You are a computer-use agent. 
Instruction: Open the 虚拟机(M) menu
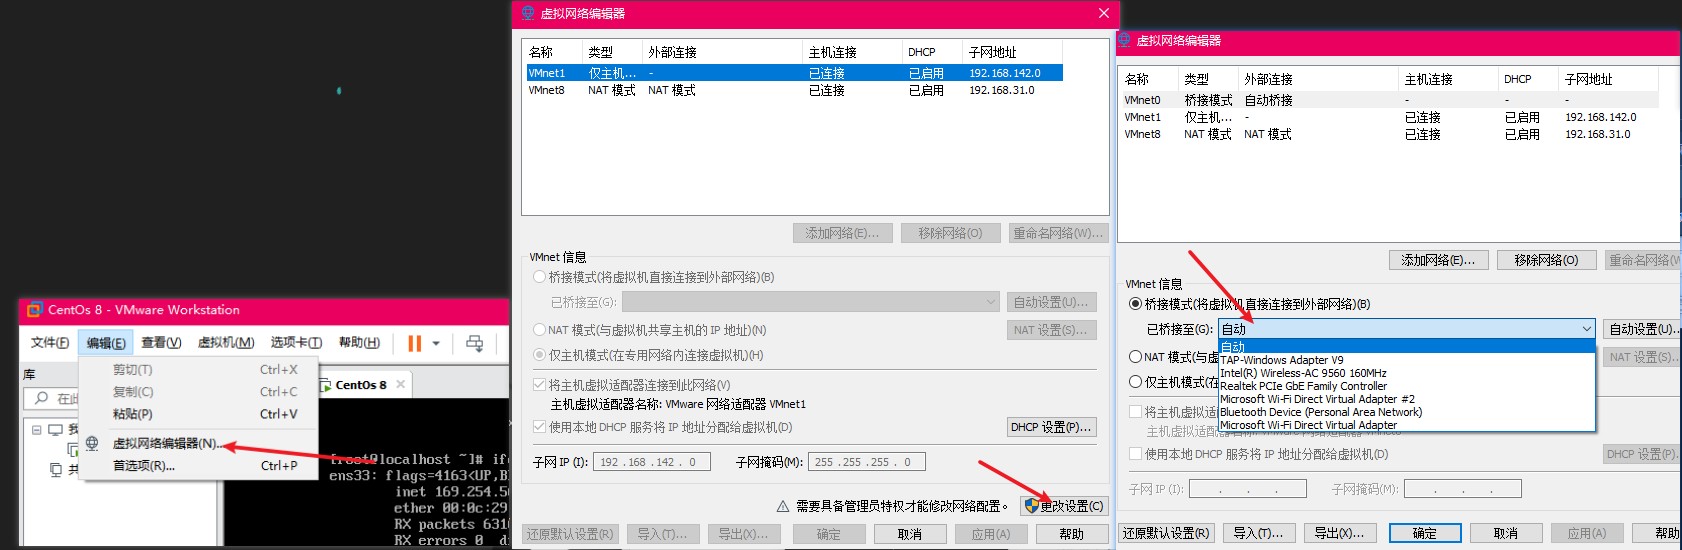(x=226, y=343)
